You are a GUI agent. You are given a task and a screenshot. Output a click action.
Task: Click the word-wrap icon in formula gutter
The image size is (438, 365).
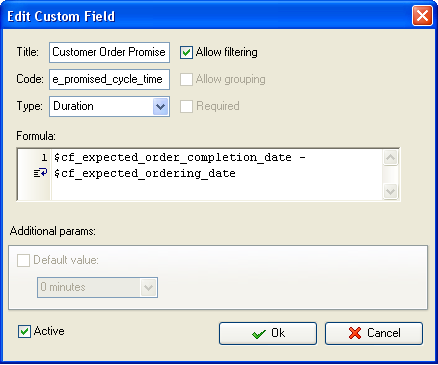[x=40, y=173]
